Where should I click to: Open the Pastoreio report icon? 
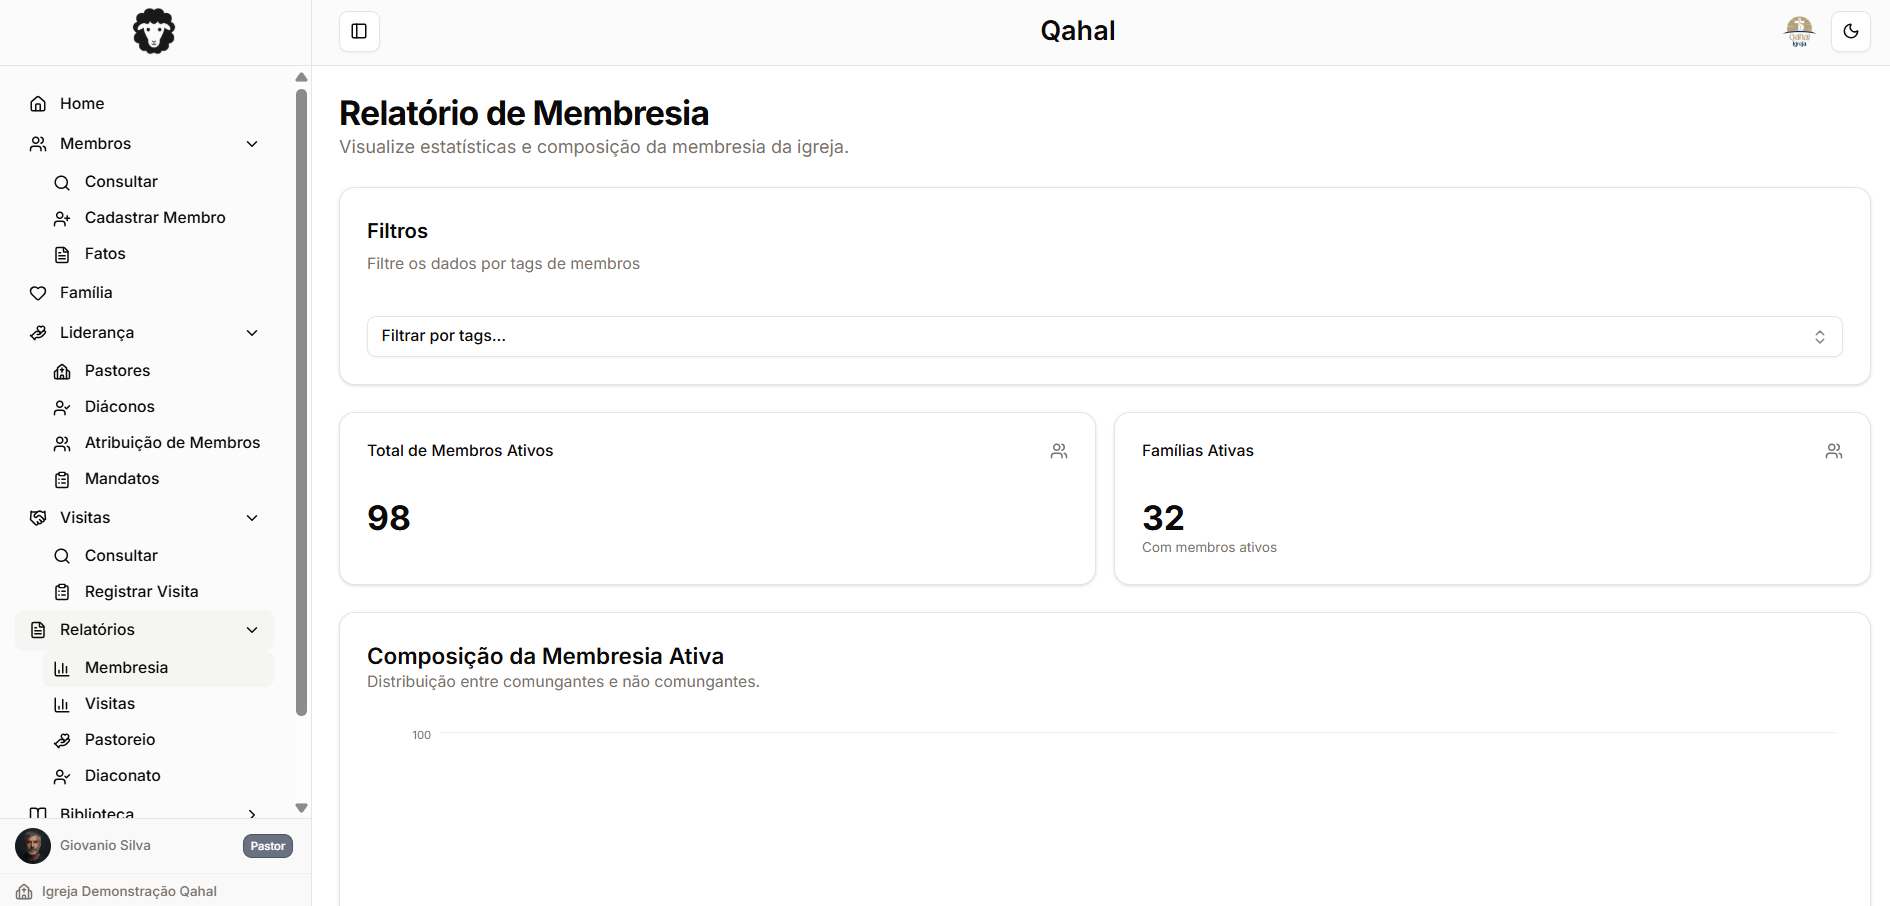coord(62,741)
